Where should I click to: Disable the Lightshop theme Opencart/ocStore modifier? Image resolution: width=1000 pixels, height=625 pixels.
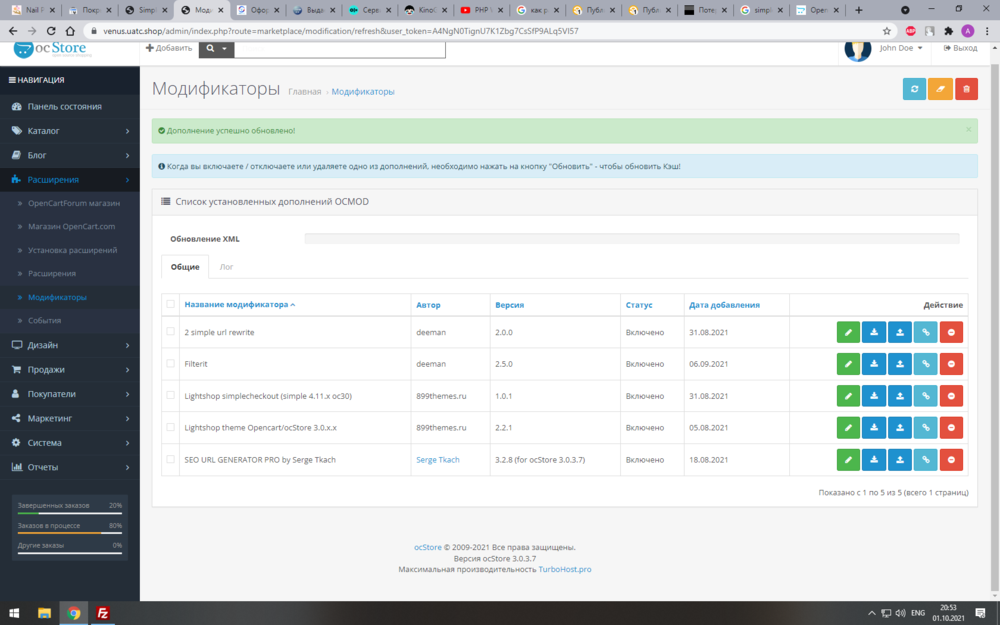coord(951,428)
